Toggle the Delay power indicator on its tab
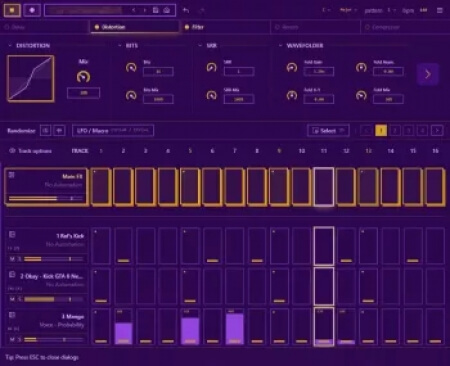The width and height of the screenshot is (450, 366). coord(7,27)
